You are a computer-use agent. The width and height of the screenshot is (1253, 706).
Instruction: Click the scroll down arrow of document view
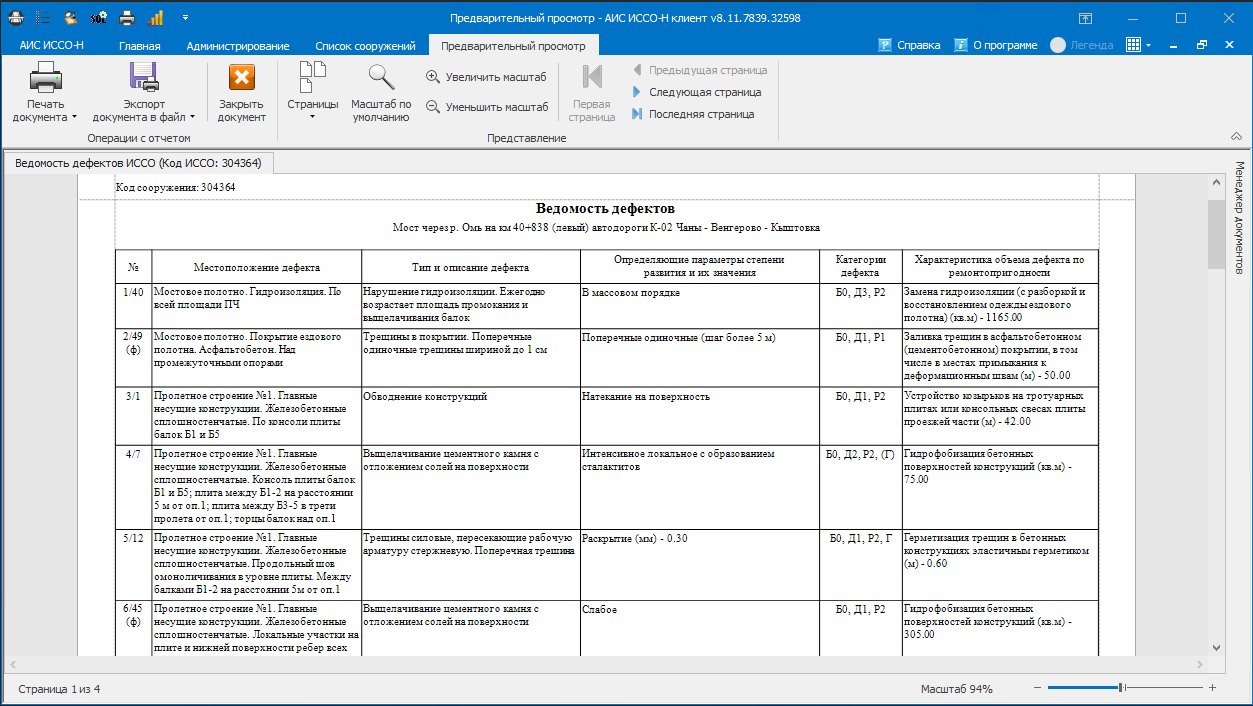click(1215, 648)
